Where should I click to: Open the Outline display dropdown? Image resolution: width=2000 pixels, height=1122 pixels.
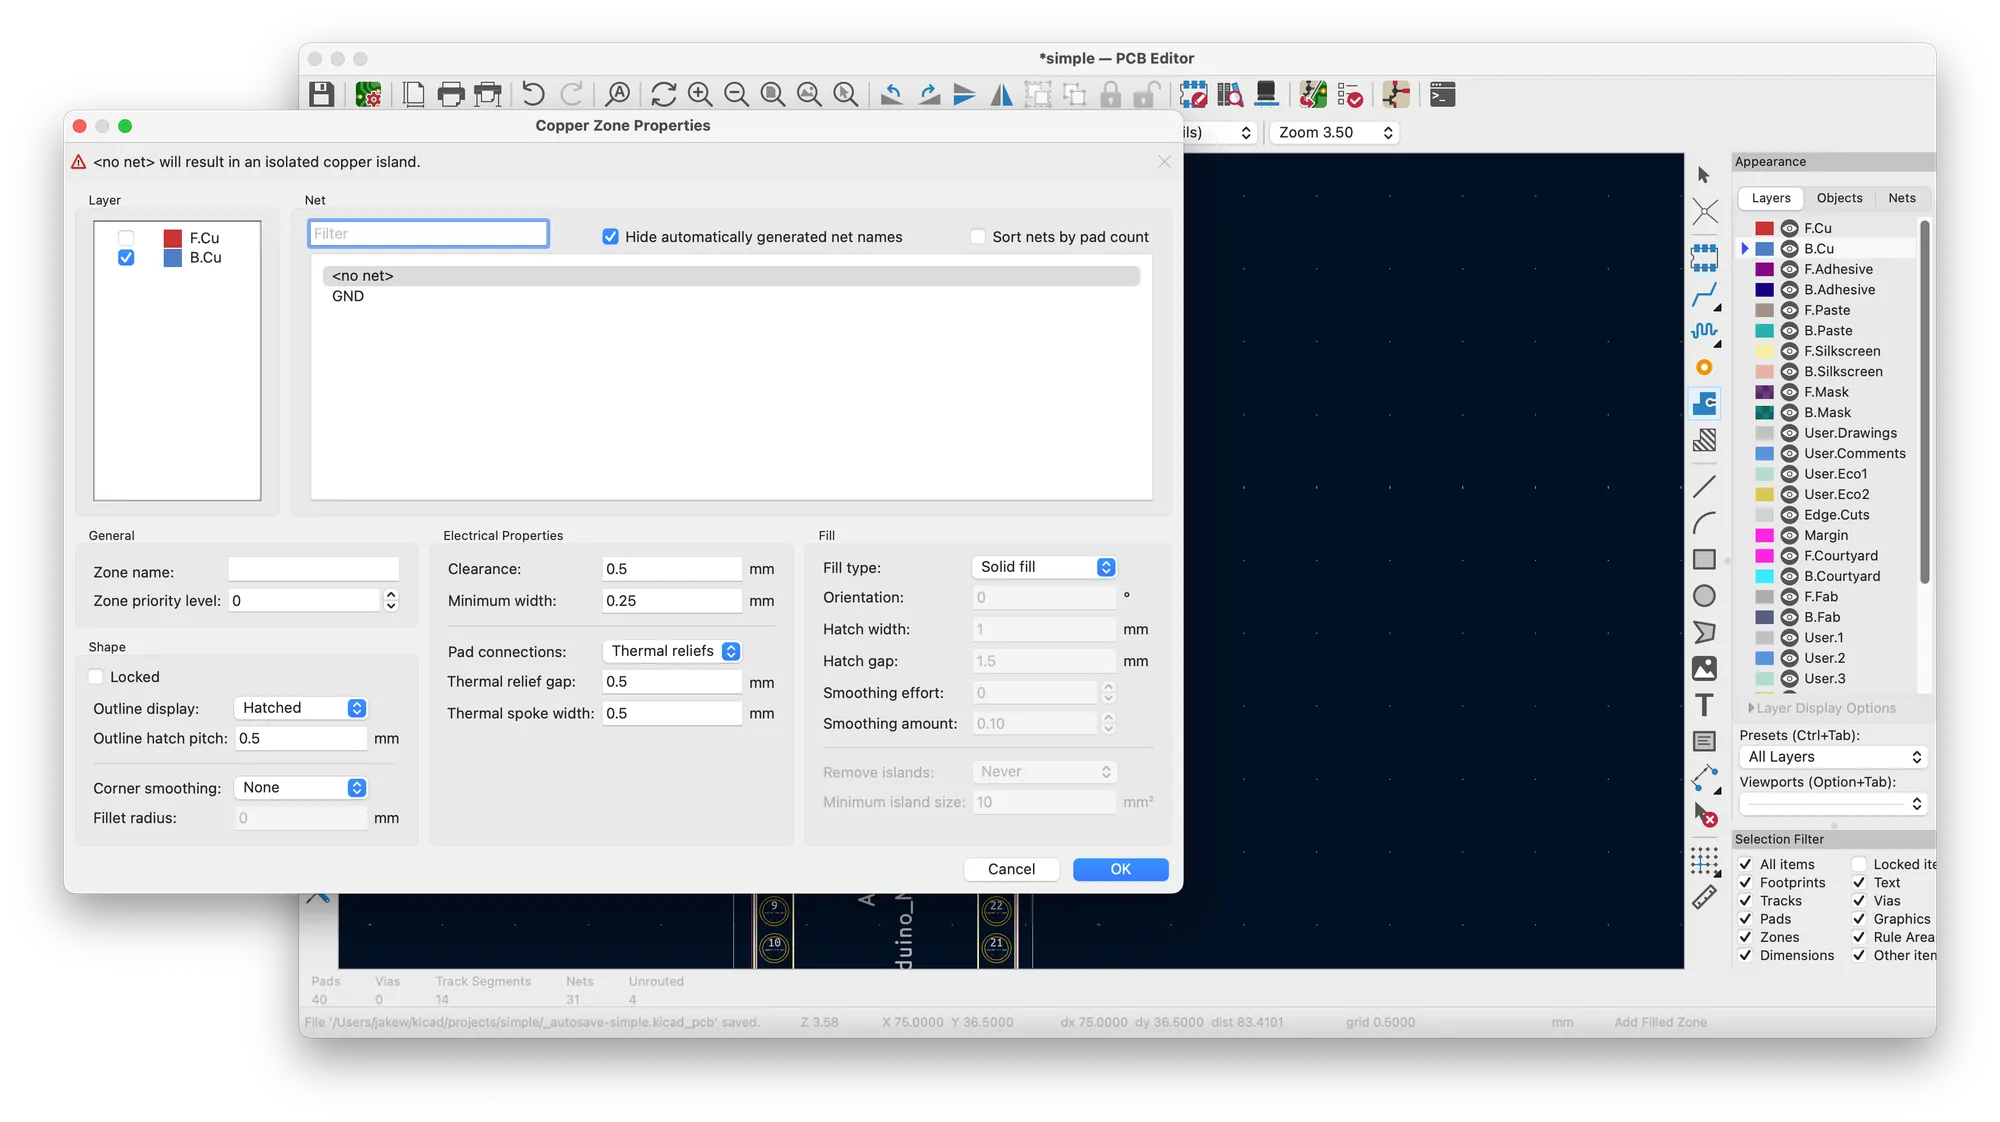[300, 708]
